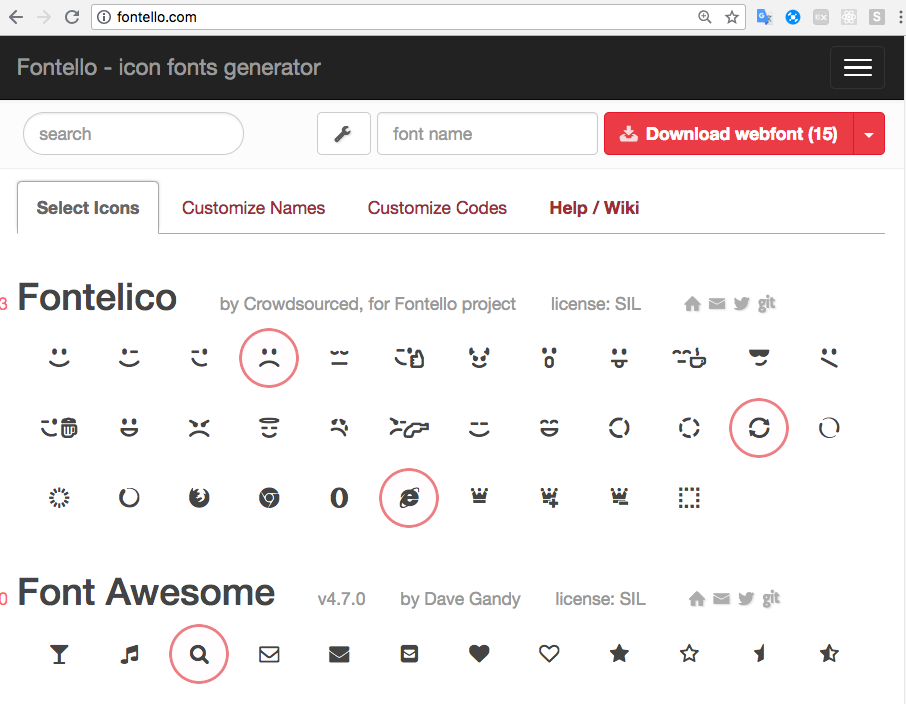Select the Opera browser icon

(x=339, y=497)
